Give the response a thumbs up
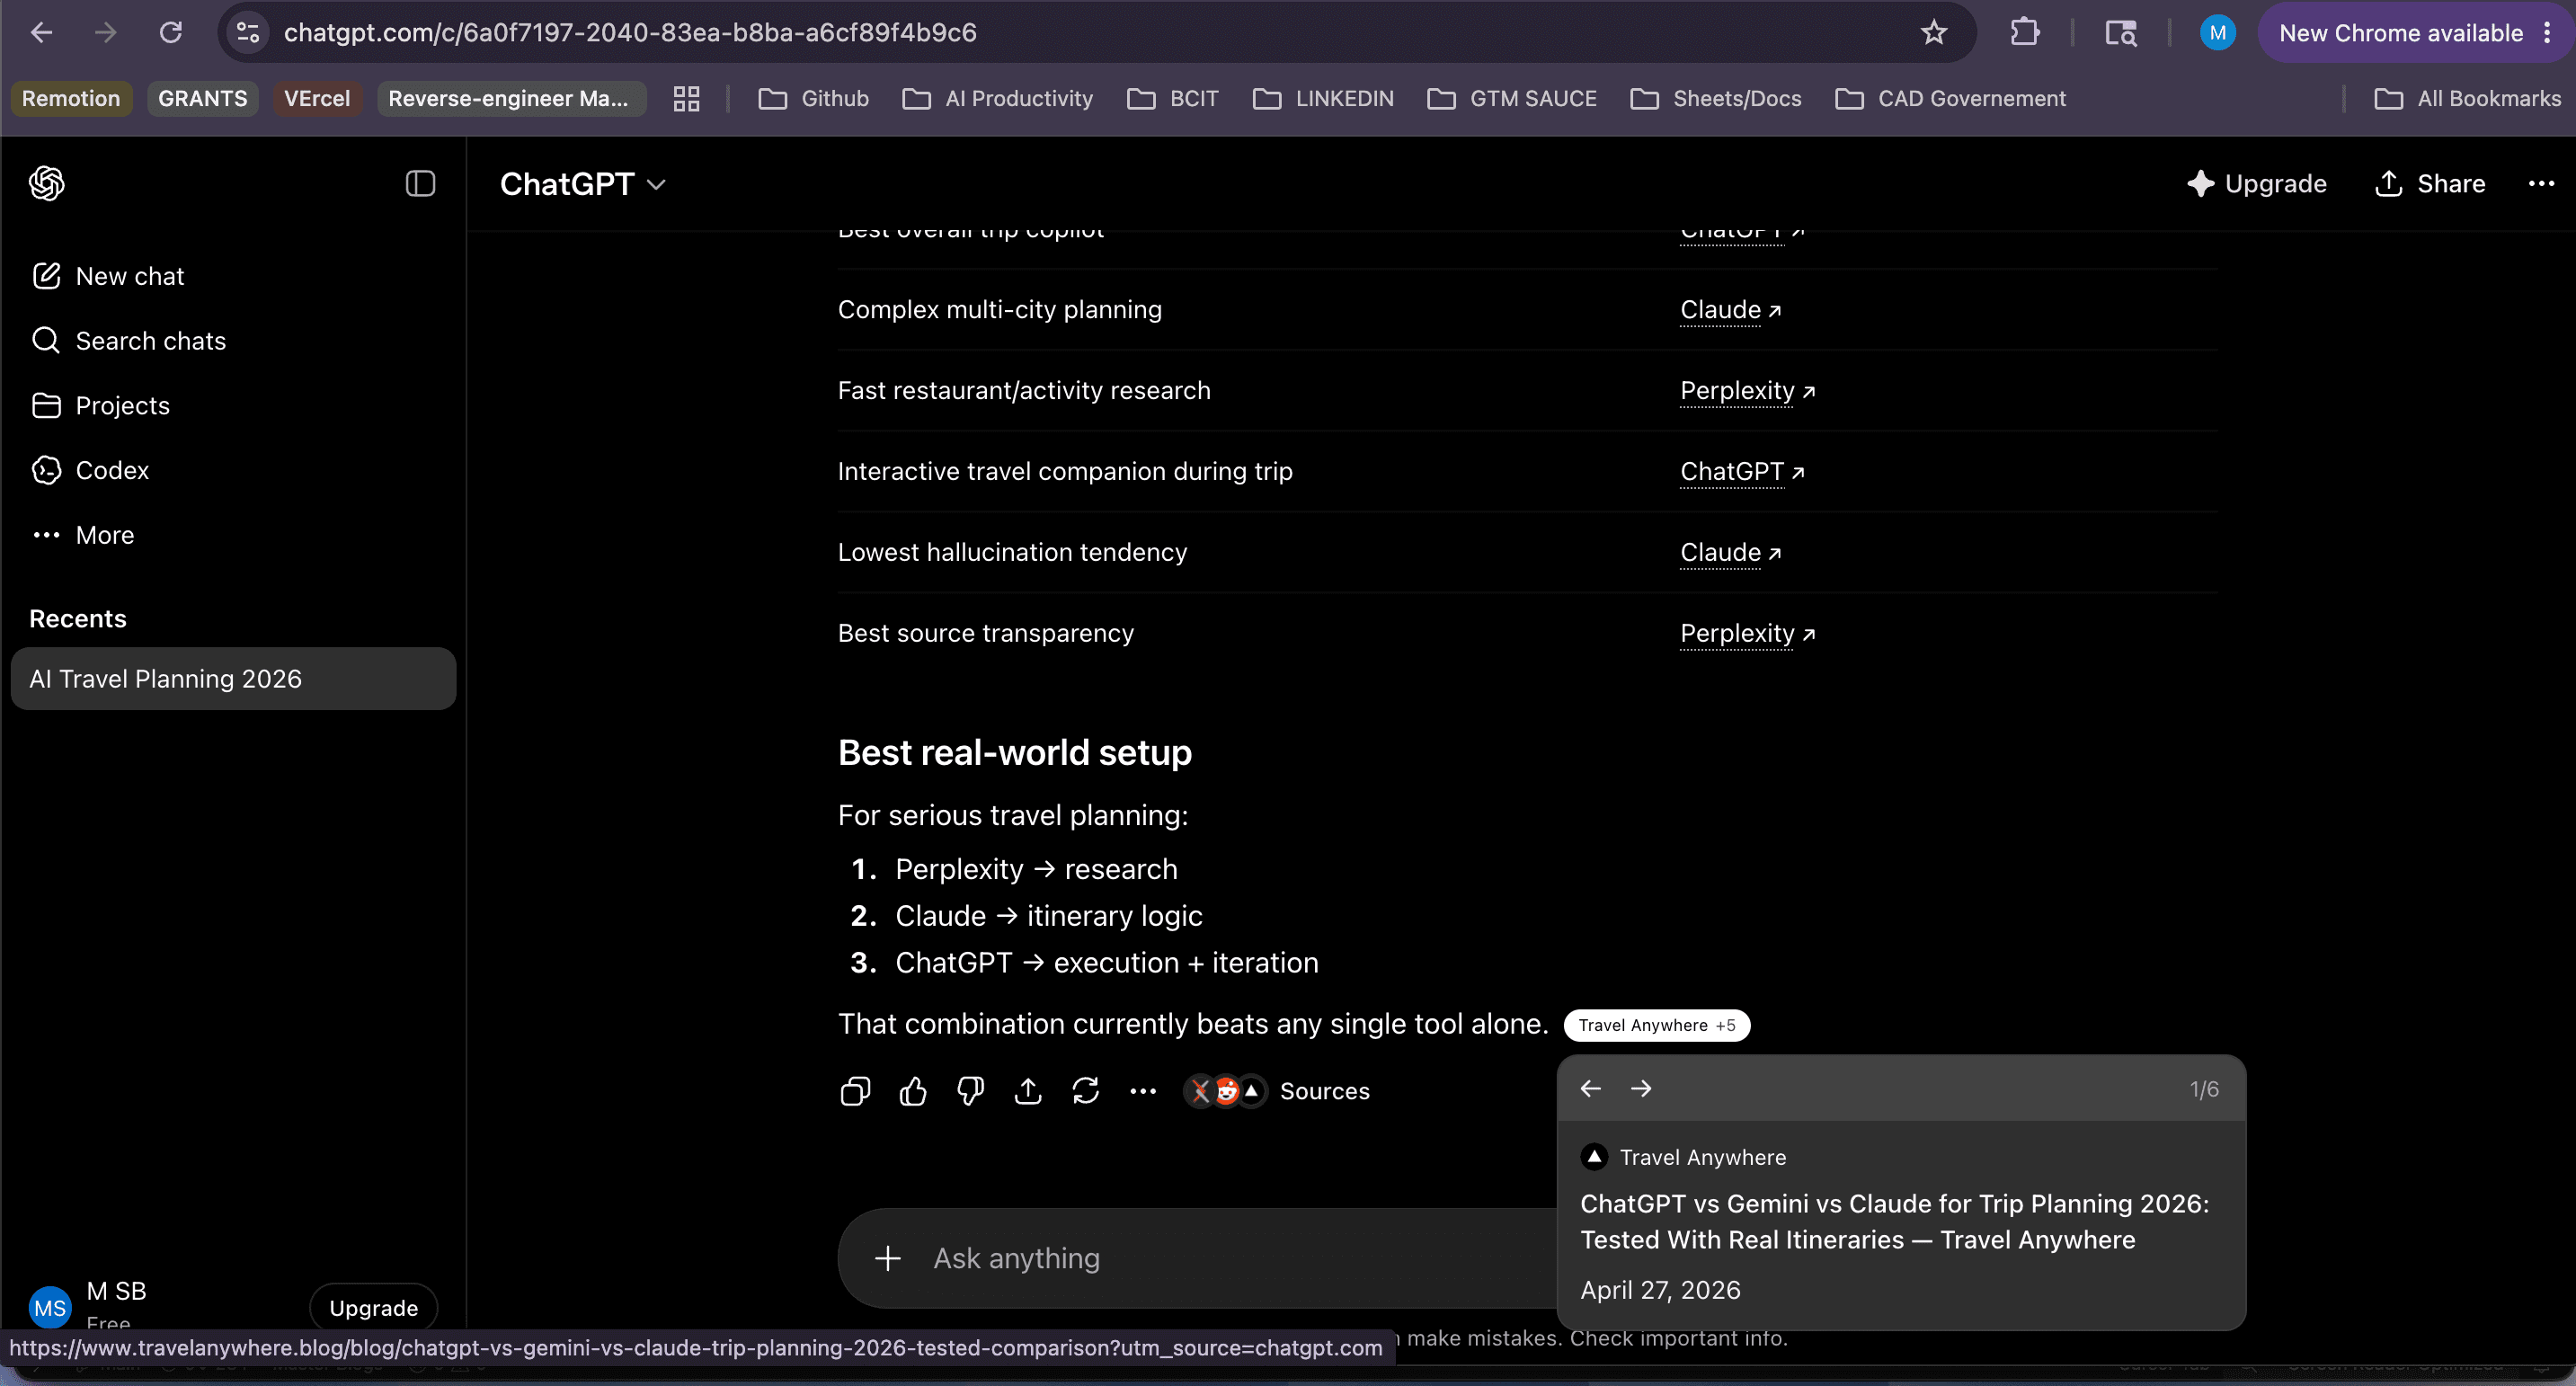The width and height of the screenshot is (2576, 1386). 913,1091
